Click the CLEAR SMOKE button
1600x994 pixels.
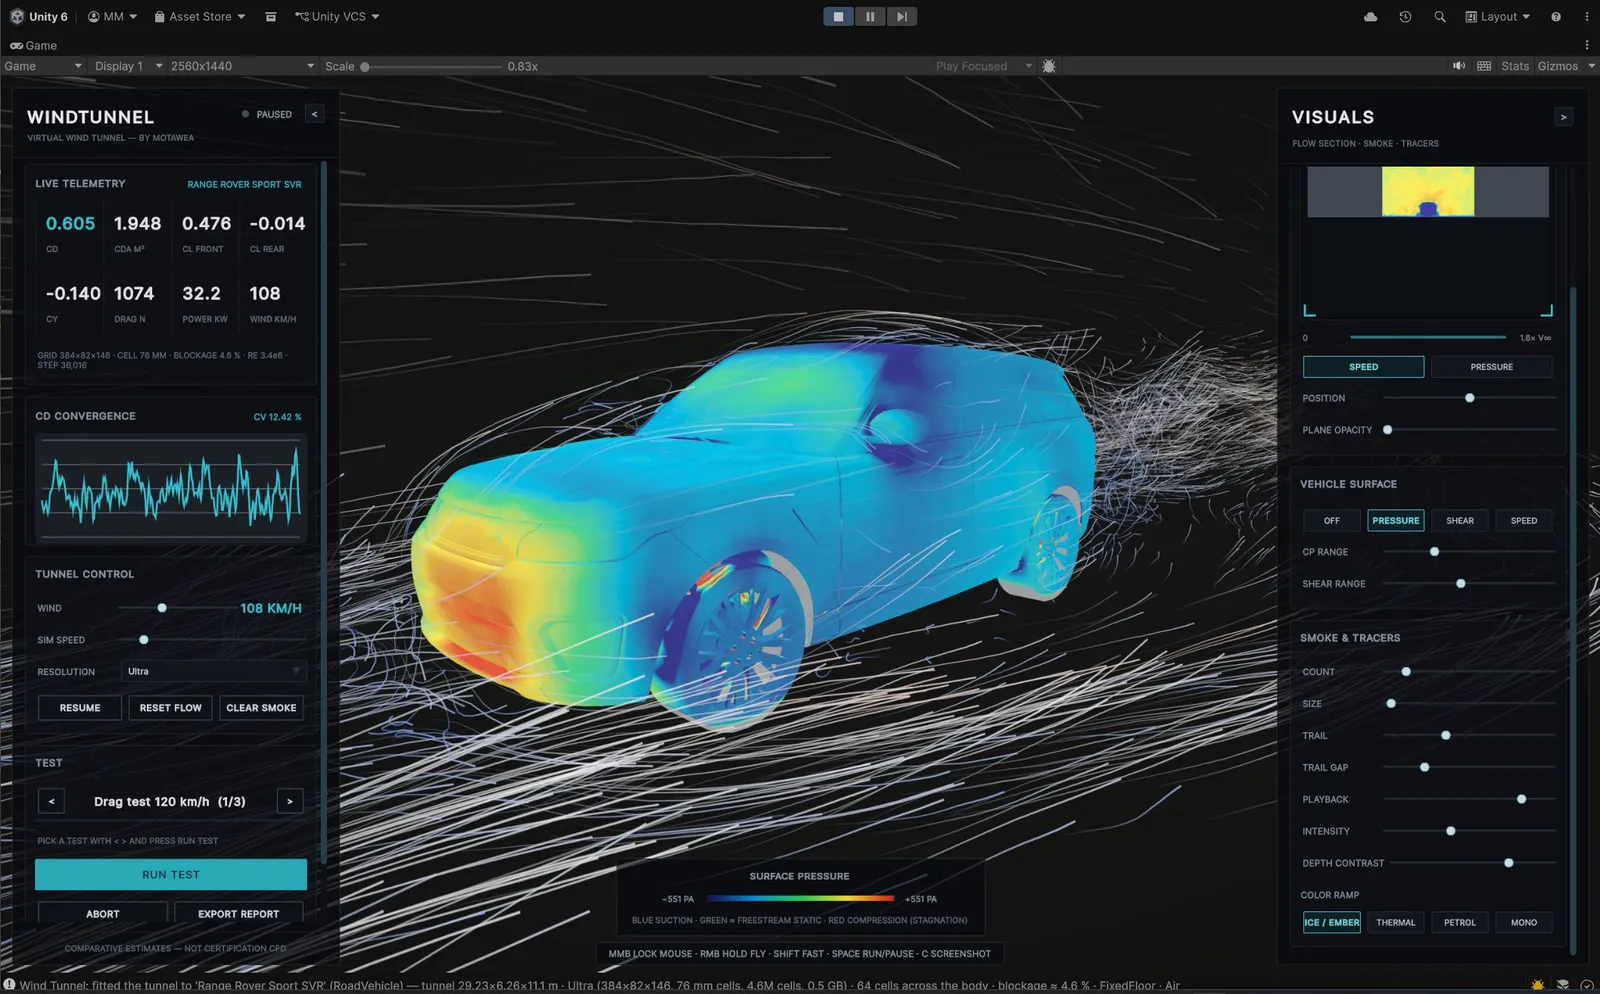coord(261,708)
